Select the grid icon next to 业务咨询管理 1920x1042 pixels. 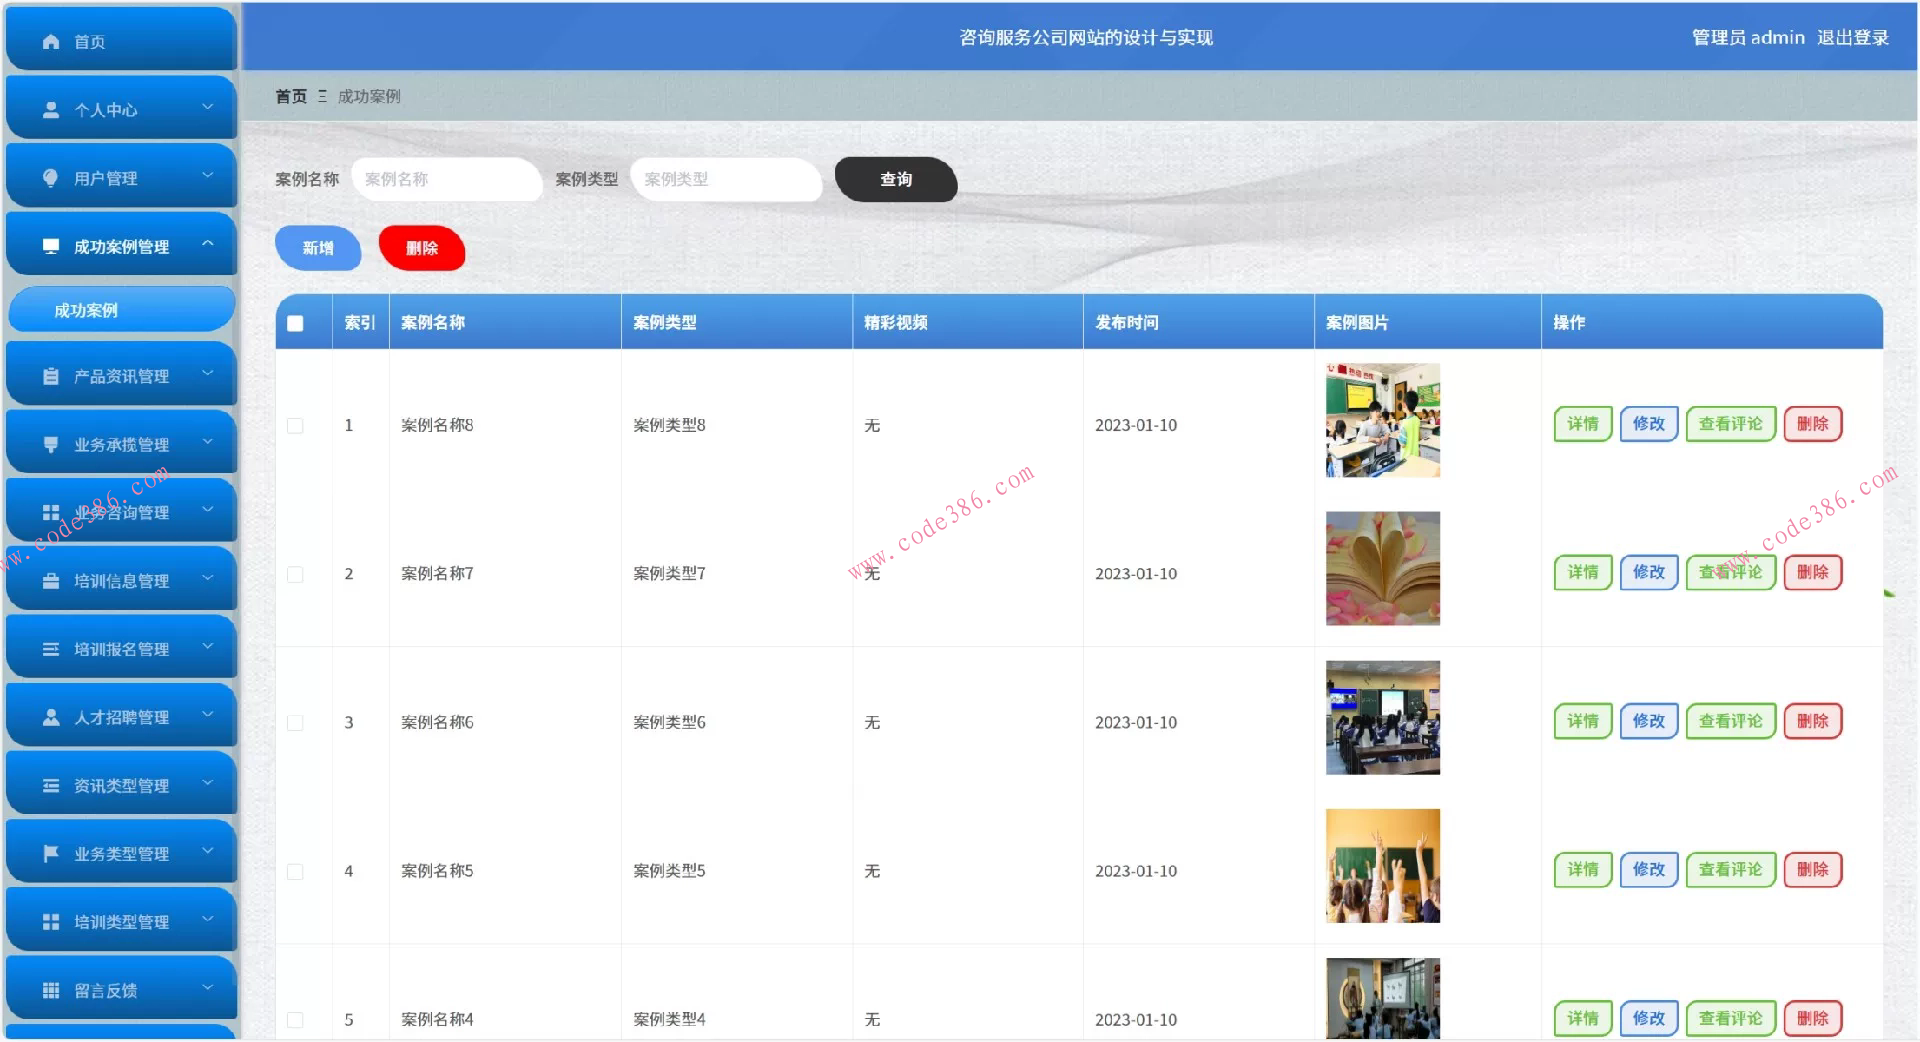click(x=50, y=512)
